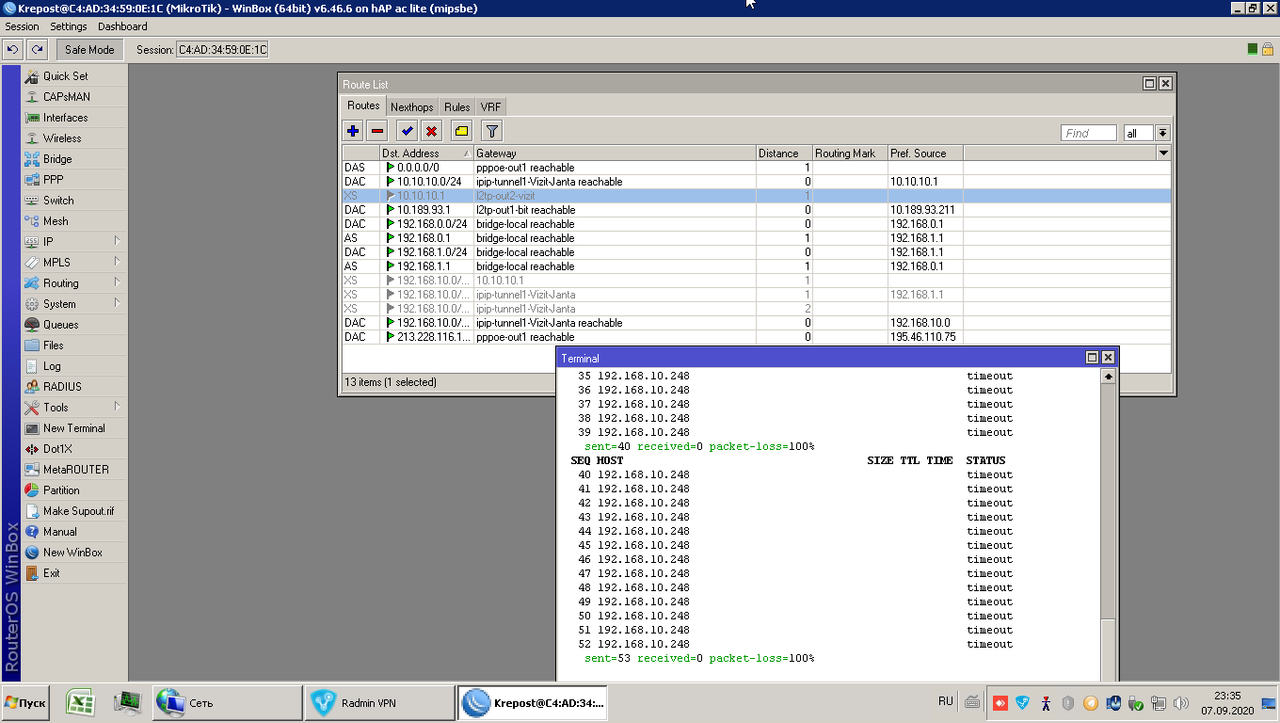
Task: Sort by Gateway column
Action: (x=614, y=153)
